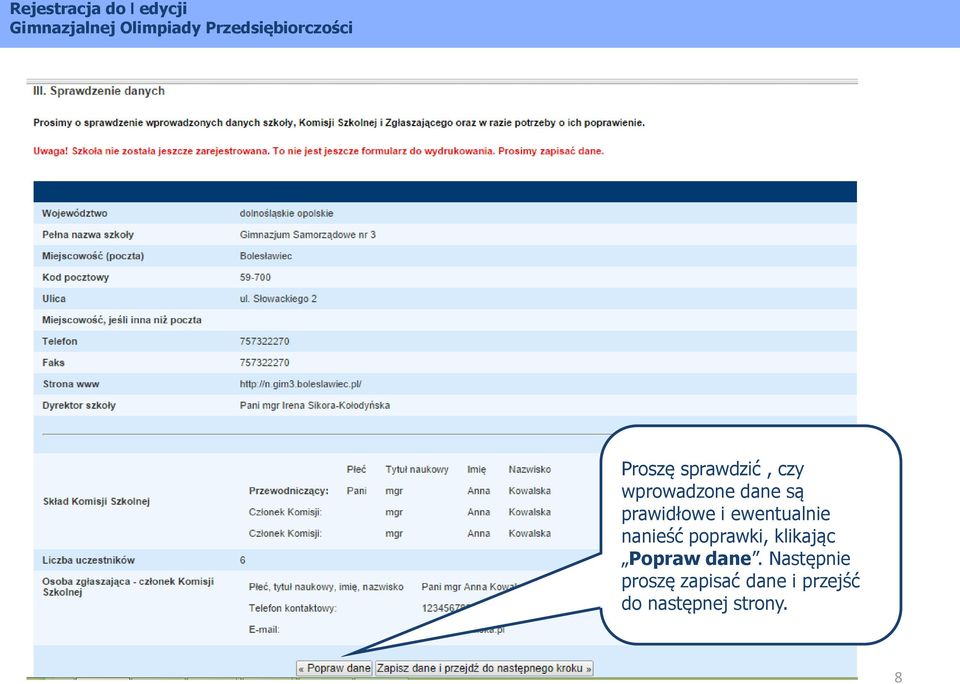The image size is (960, 684).
Task: Click Pani in the Przewodniczący row
Action: (x=356, y=490)
